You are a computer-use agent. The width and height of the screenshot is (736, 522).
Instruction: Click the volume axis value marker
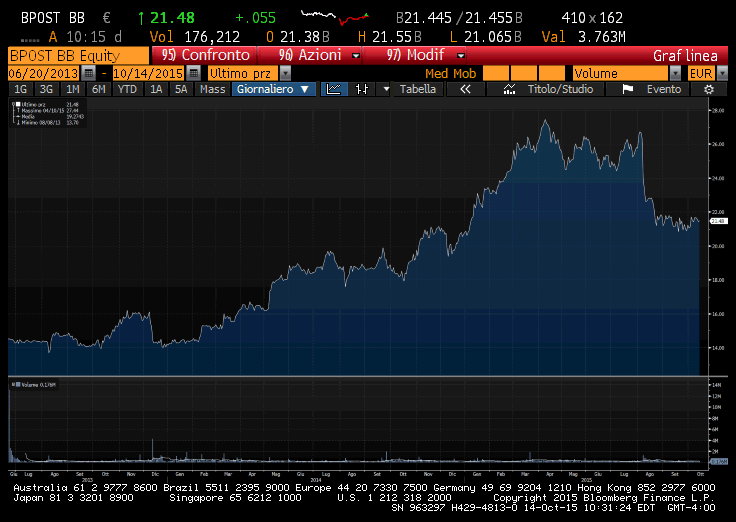coord(719,462)
